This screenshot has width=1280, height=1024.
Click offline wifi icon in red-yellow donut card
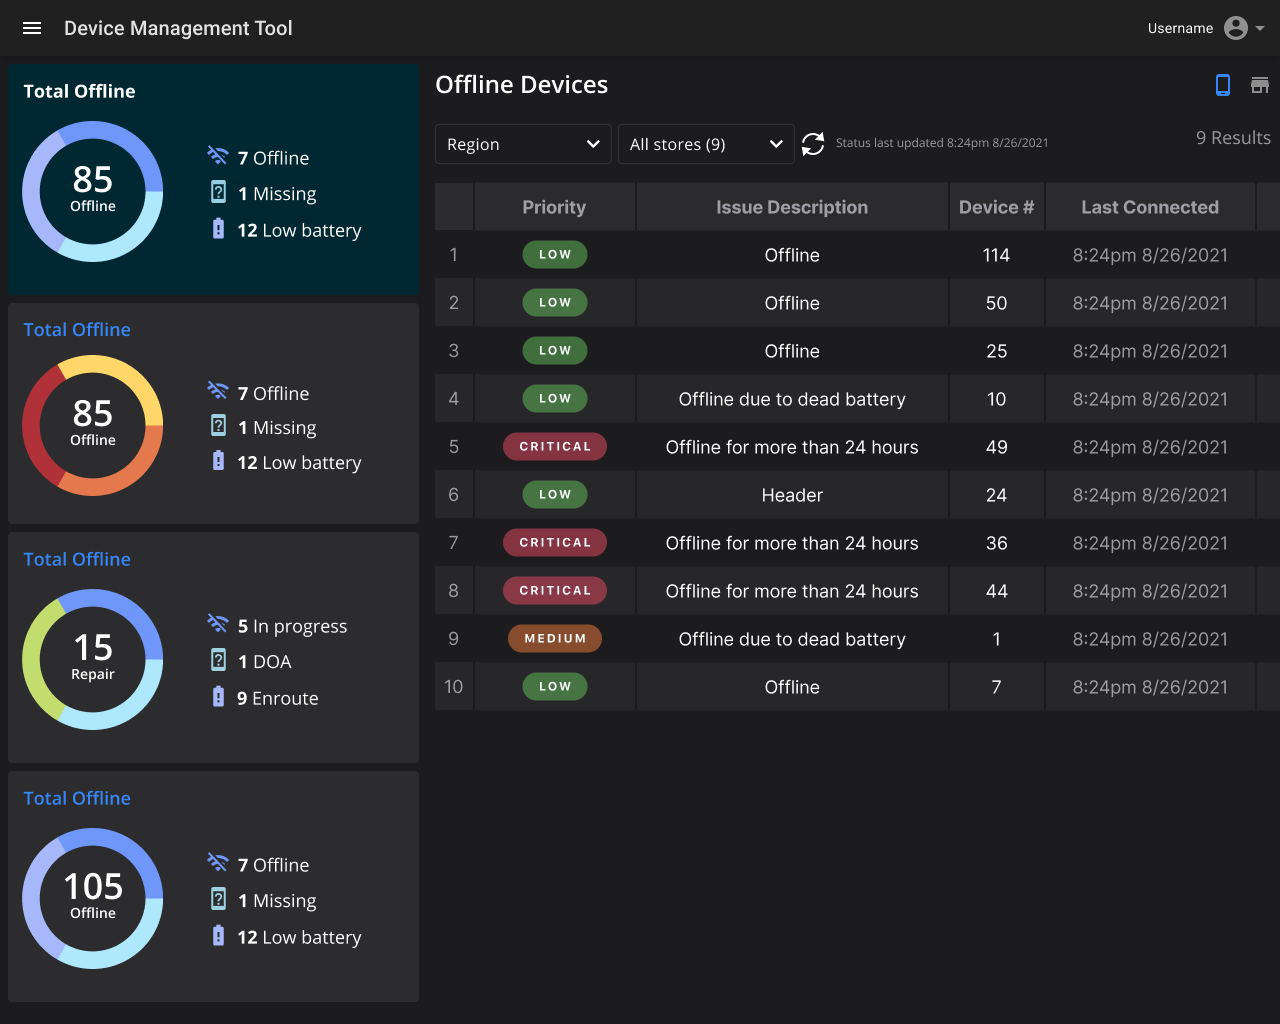[218, 390]
